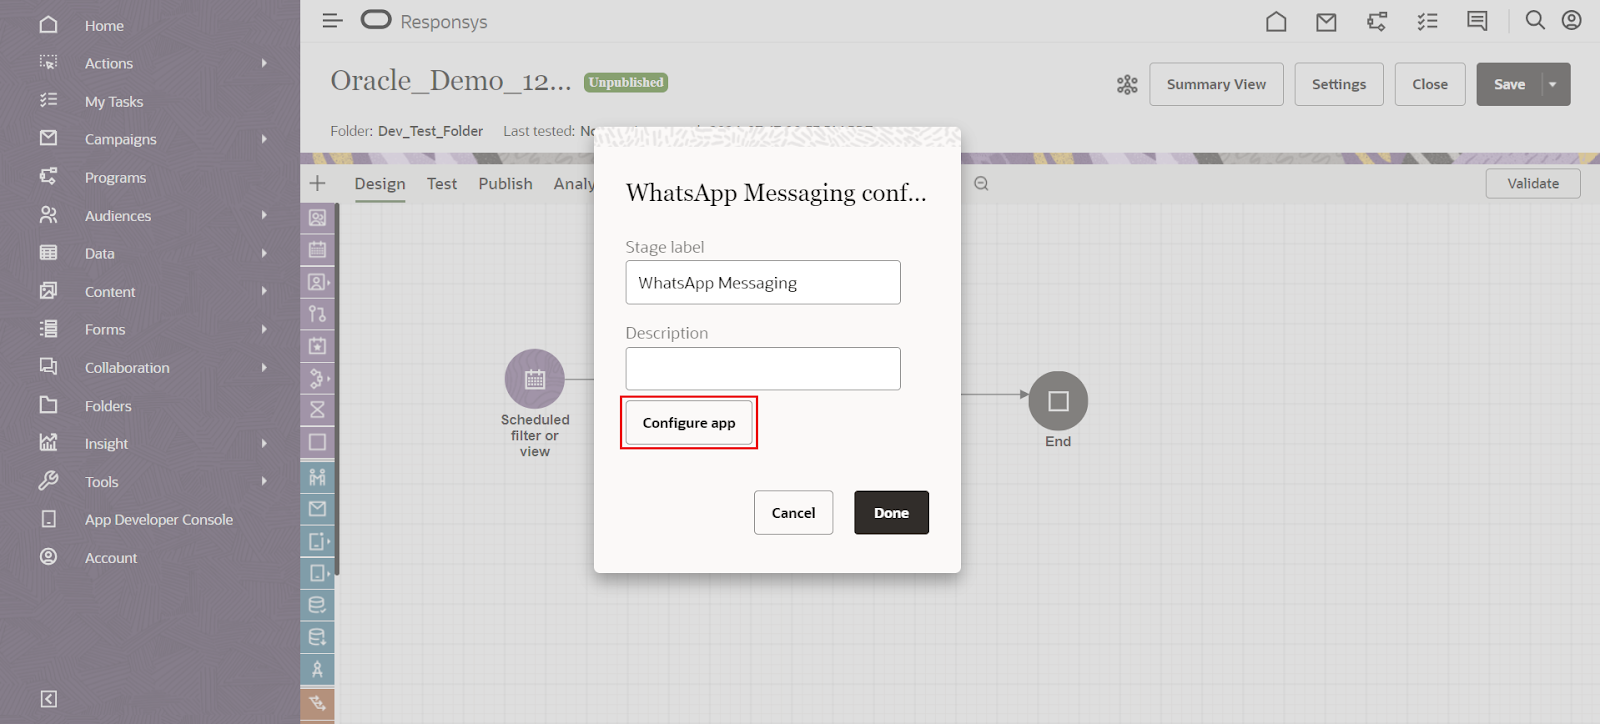Expand the Content submenu arrow

pyautogui.click(x=264, y=291)
